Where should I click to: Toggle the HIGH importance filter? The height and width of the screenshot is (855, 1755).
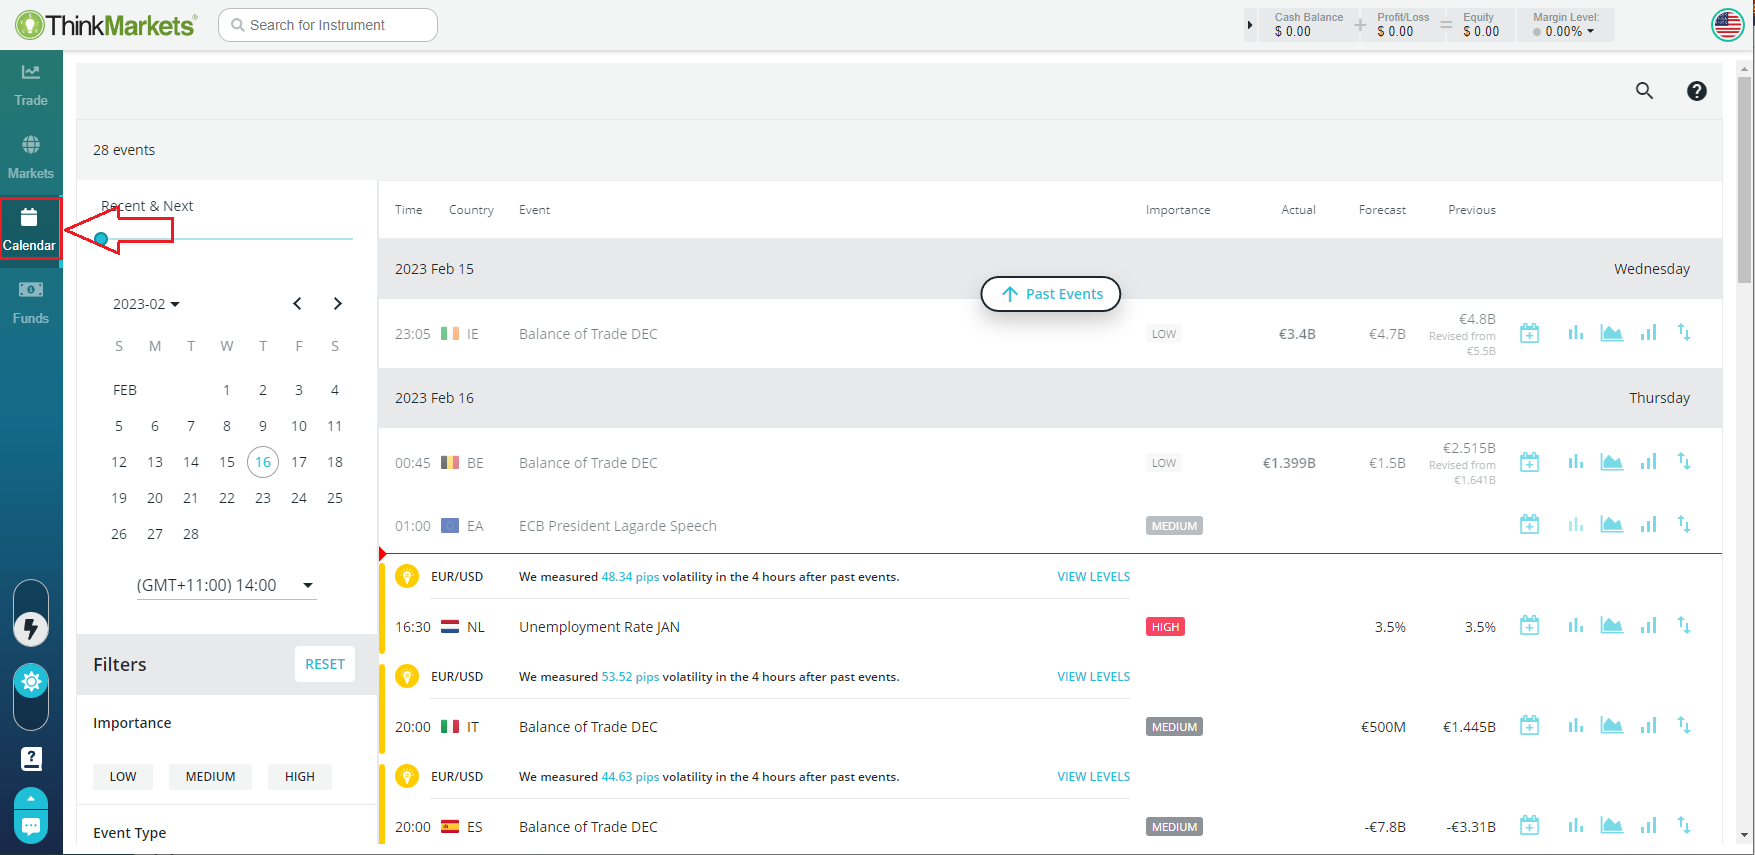[x=300, y=777]
